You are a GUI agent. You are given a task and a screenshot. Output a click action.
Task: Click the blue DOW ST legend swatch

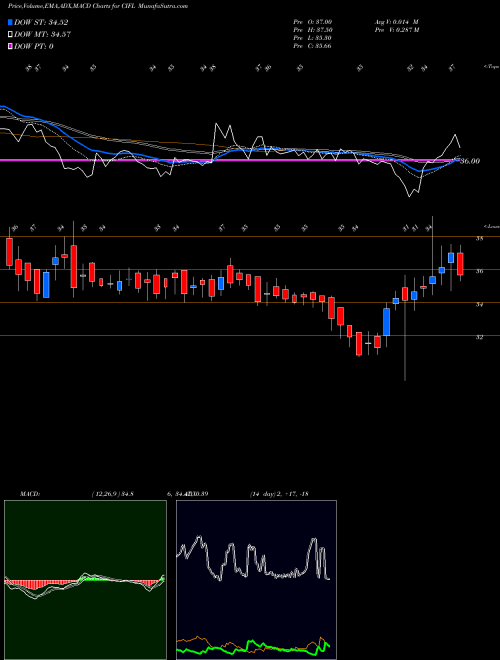10,22
